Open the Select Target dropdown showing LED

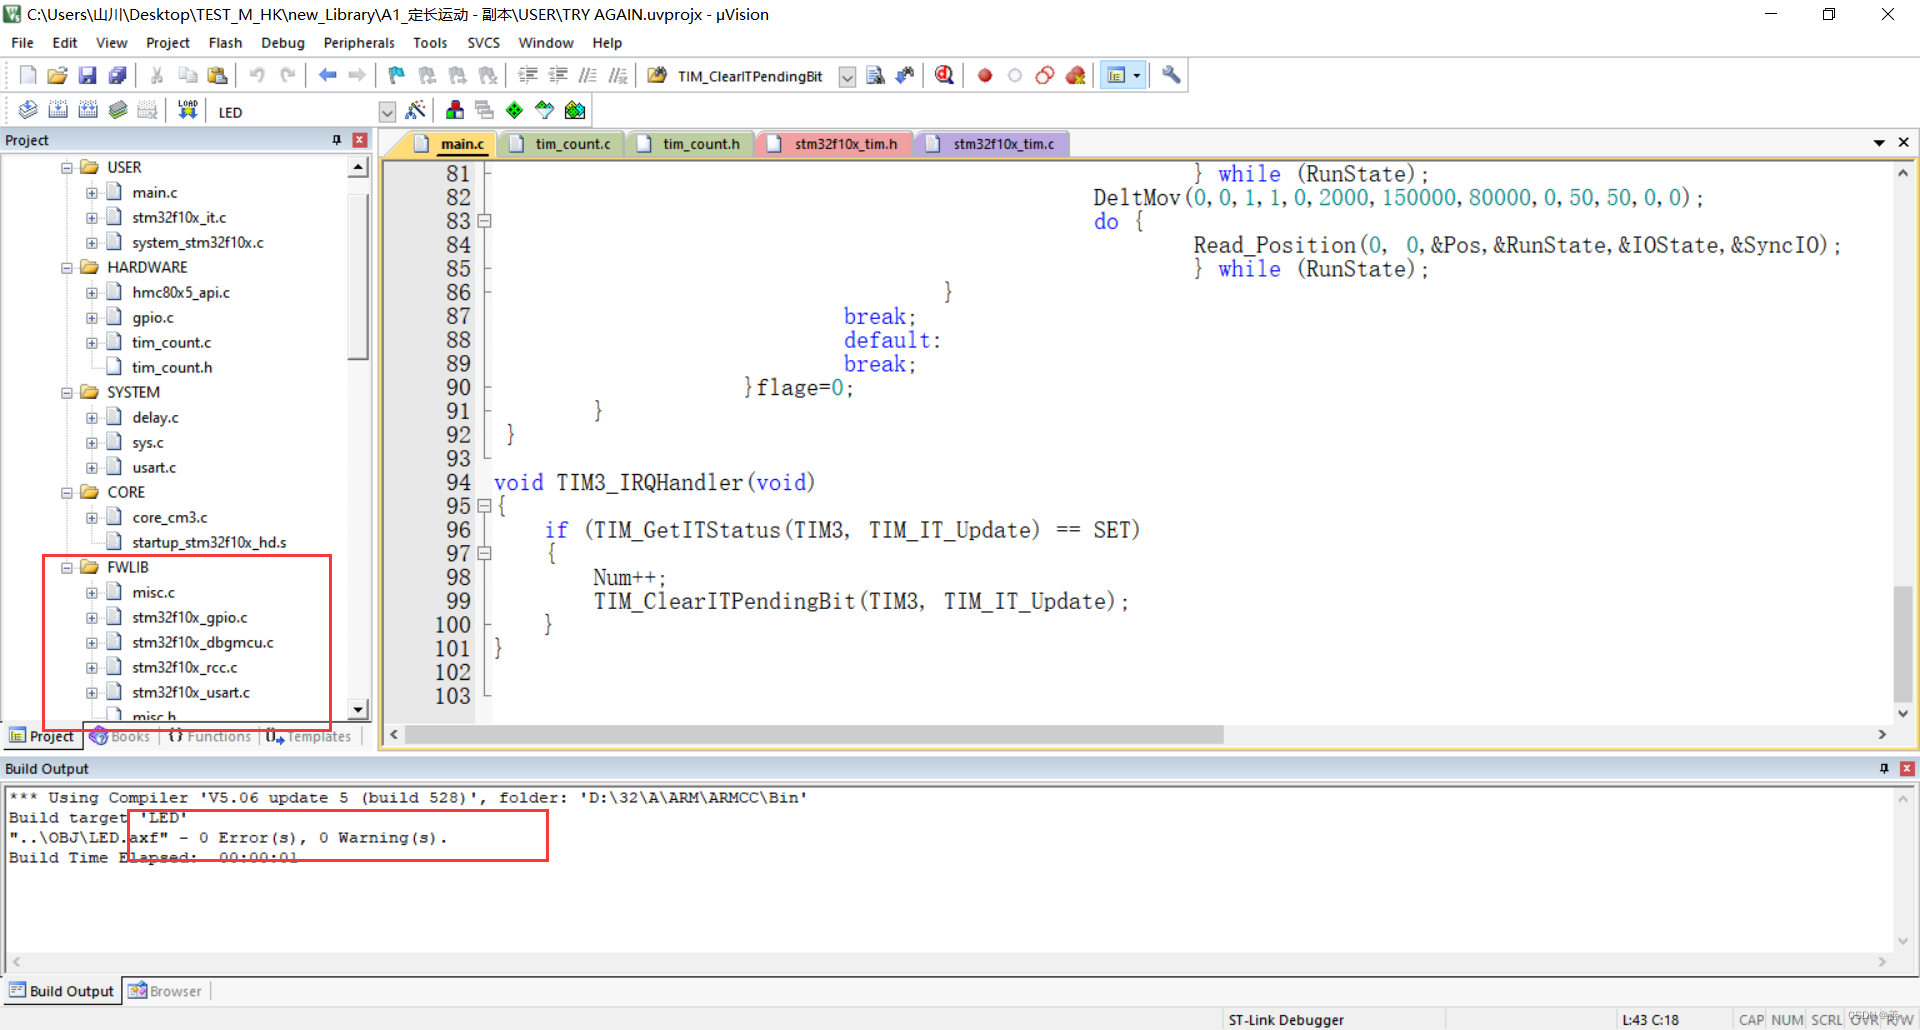[387, 111]
